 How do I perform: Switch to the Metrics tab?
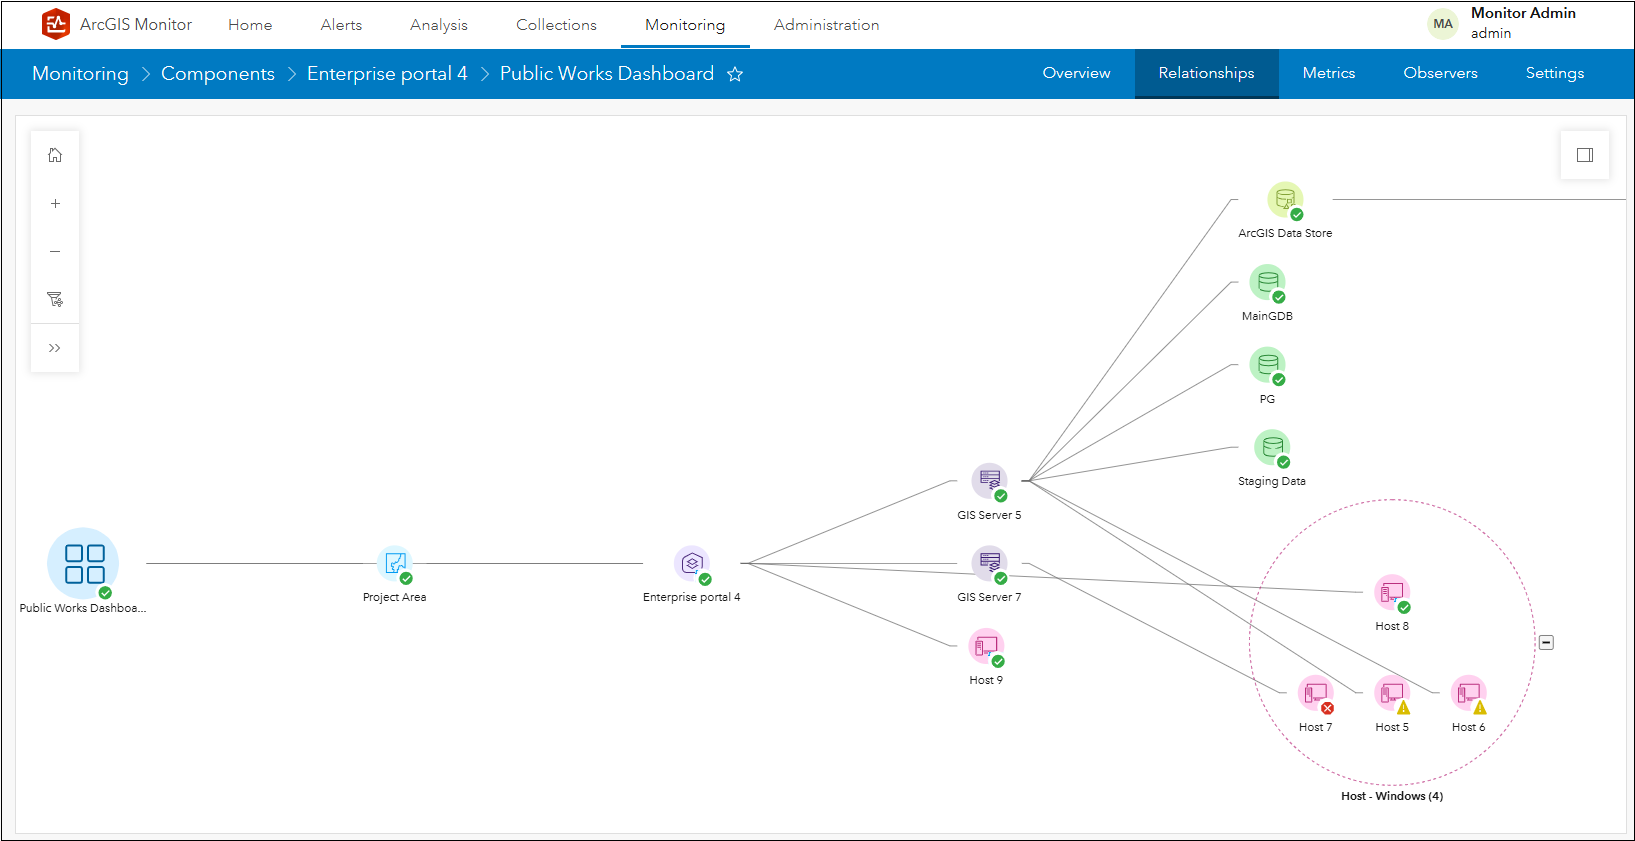[1329, 73]
